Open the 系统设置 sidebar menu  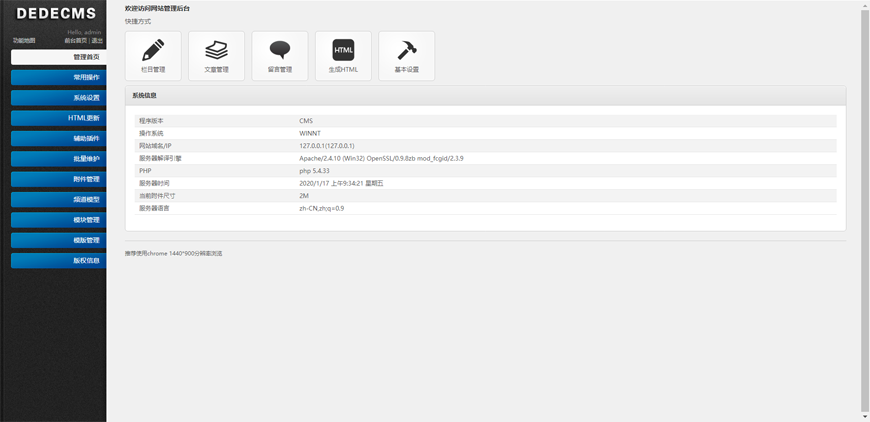coord(59,98)
